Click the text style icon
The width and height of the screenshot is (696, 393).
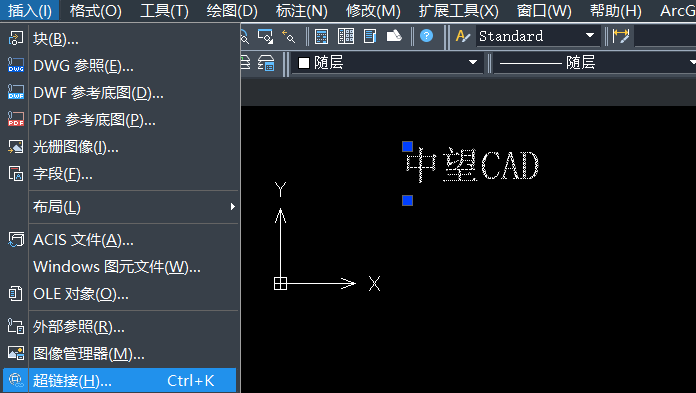(x=463, y=36)
